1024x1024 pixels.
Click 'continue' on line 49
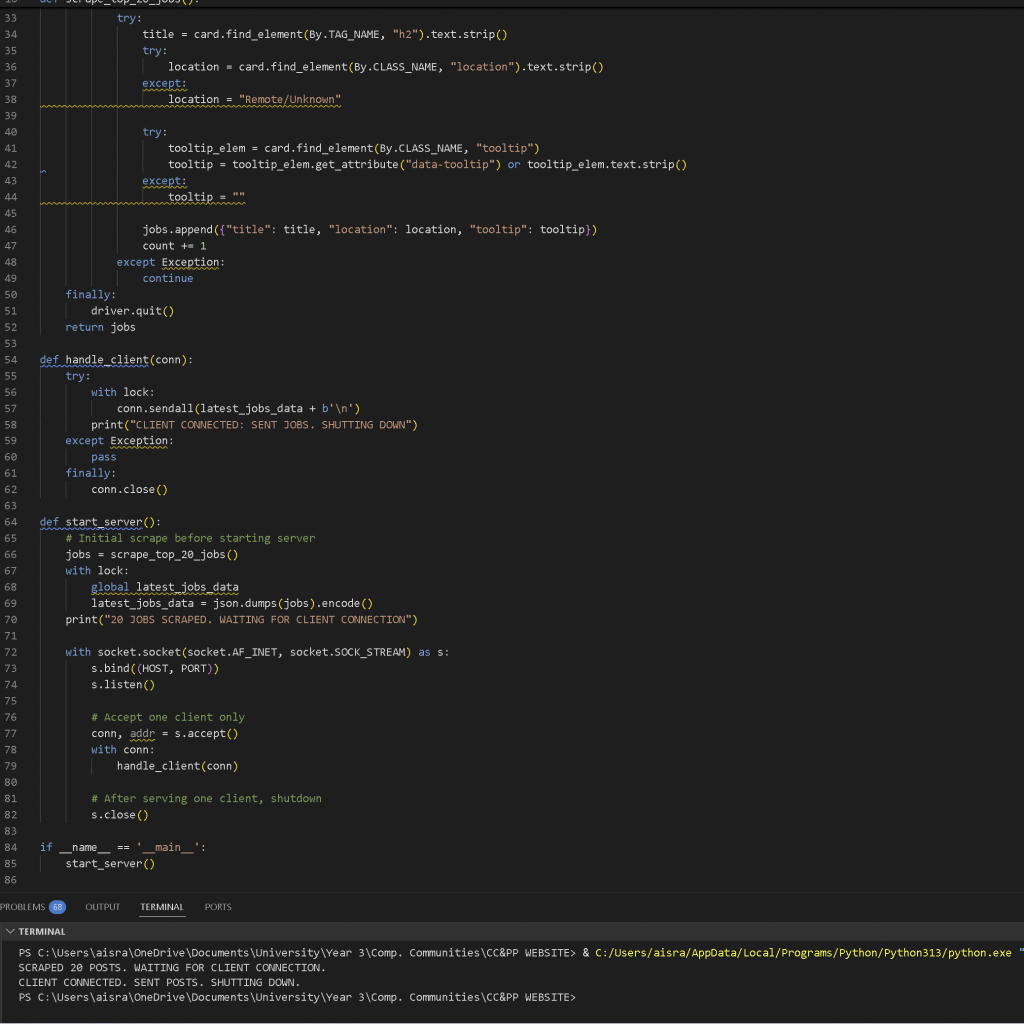tap(168, 278)
